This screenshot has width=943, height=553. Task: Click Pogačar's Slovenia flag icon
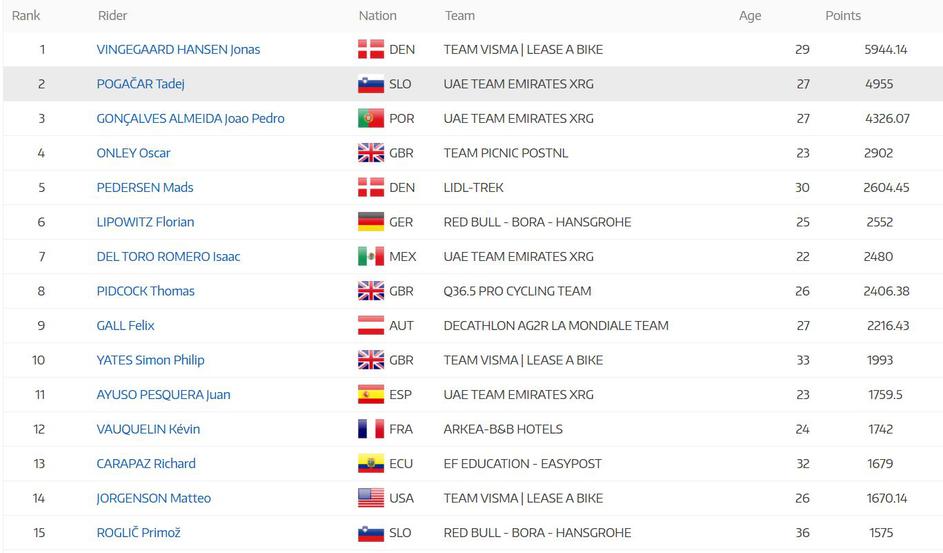click(371, 84)
